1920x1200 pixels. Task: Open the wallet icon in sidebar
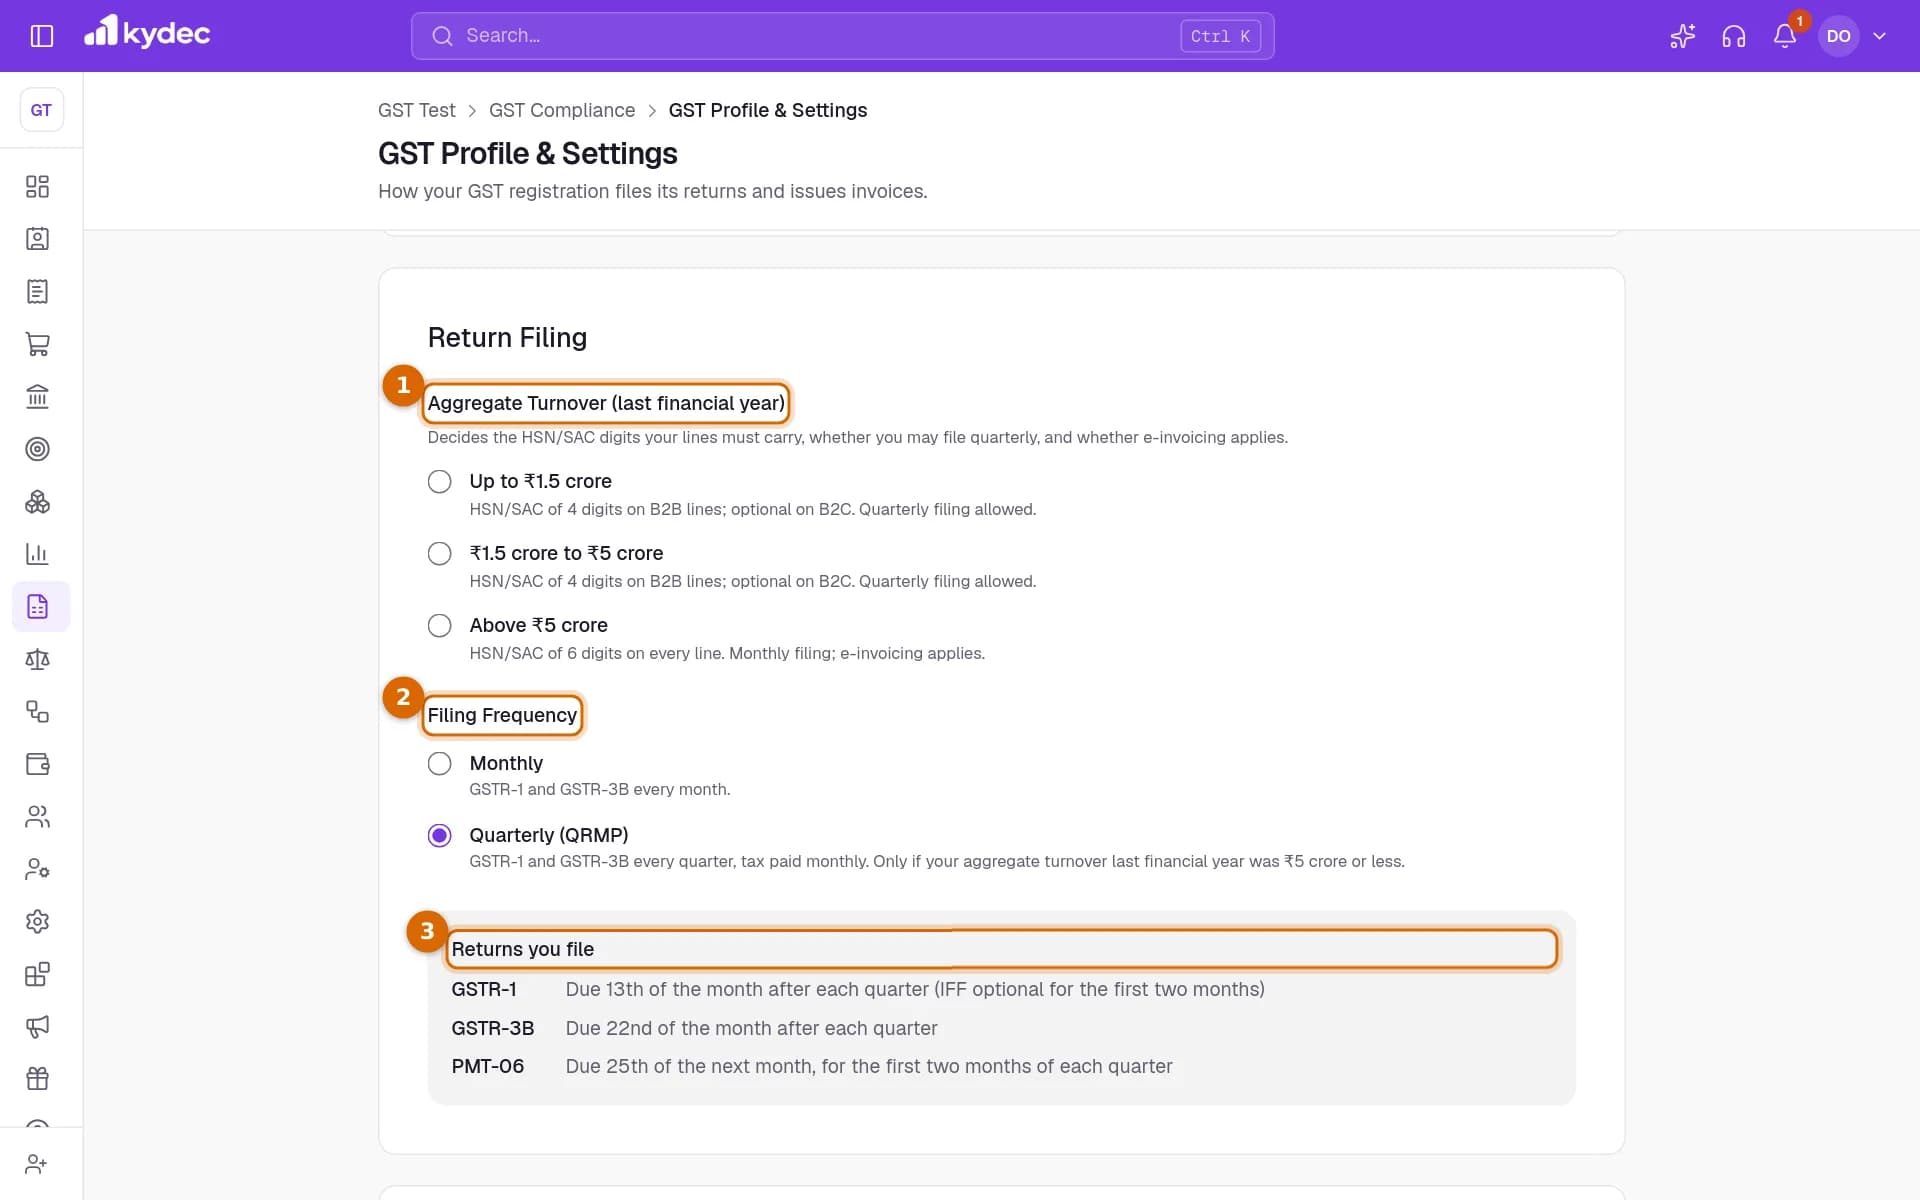click(38, 764)
